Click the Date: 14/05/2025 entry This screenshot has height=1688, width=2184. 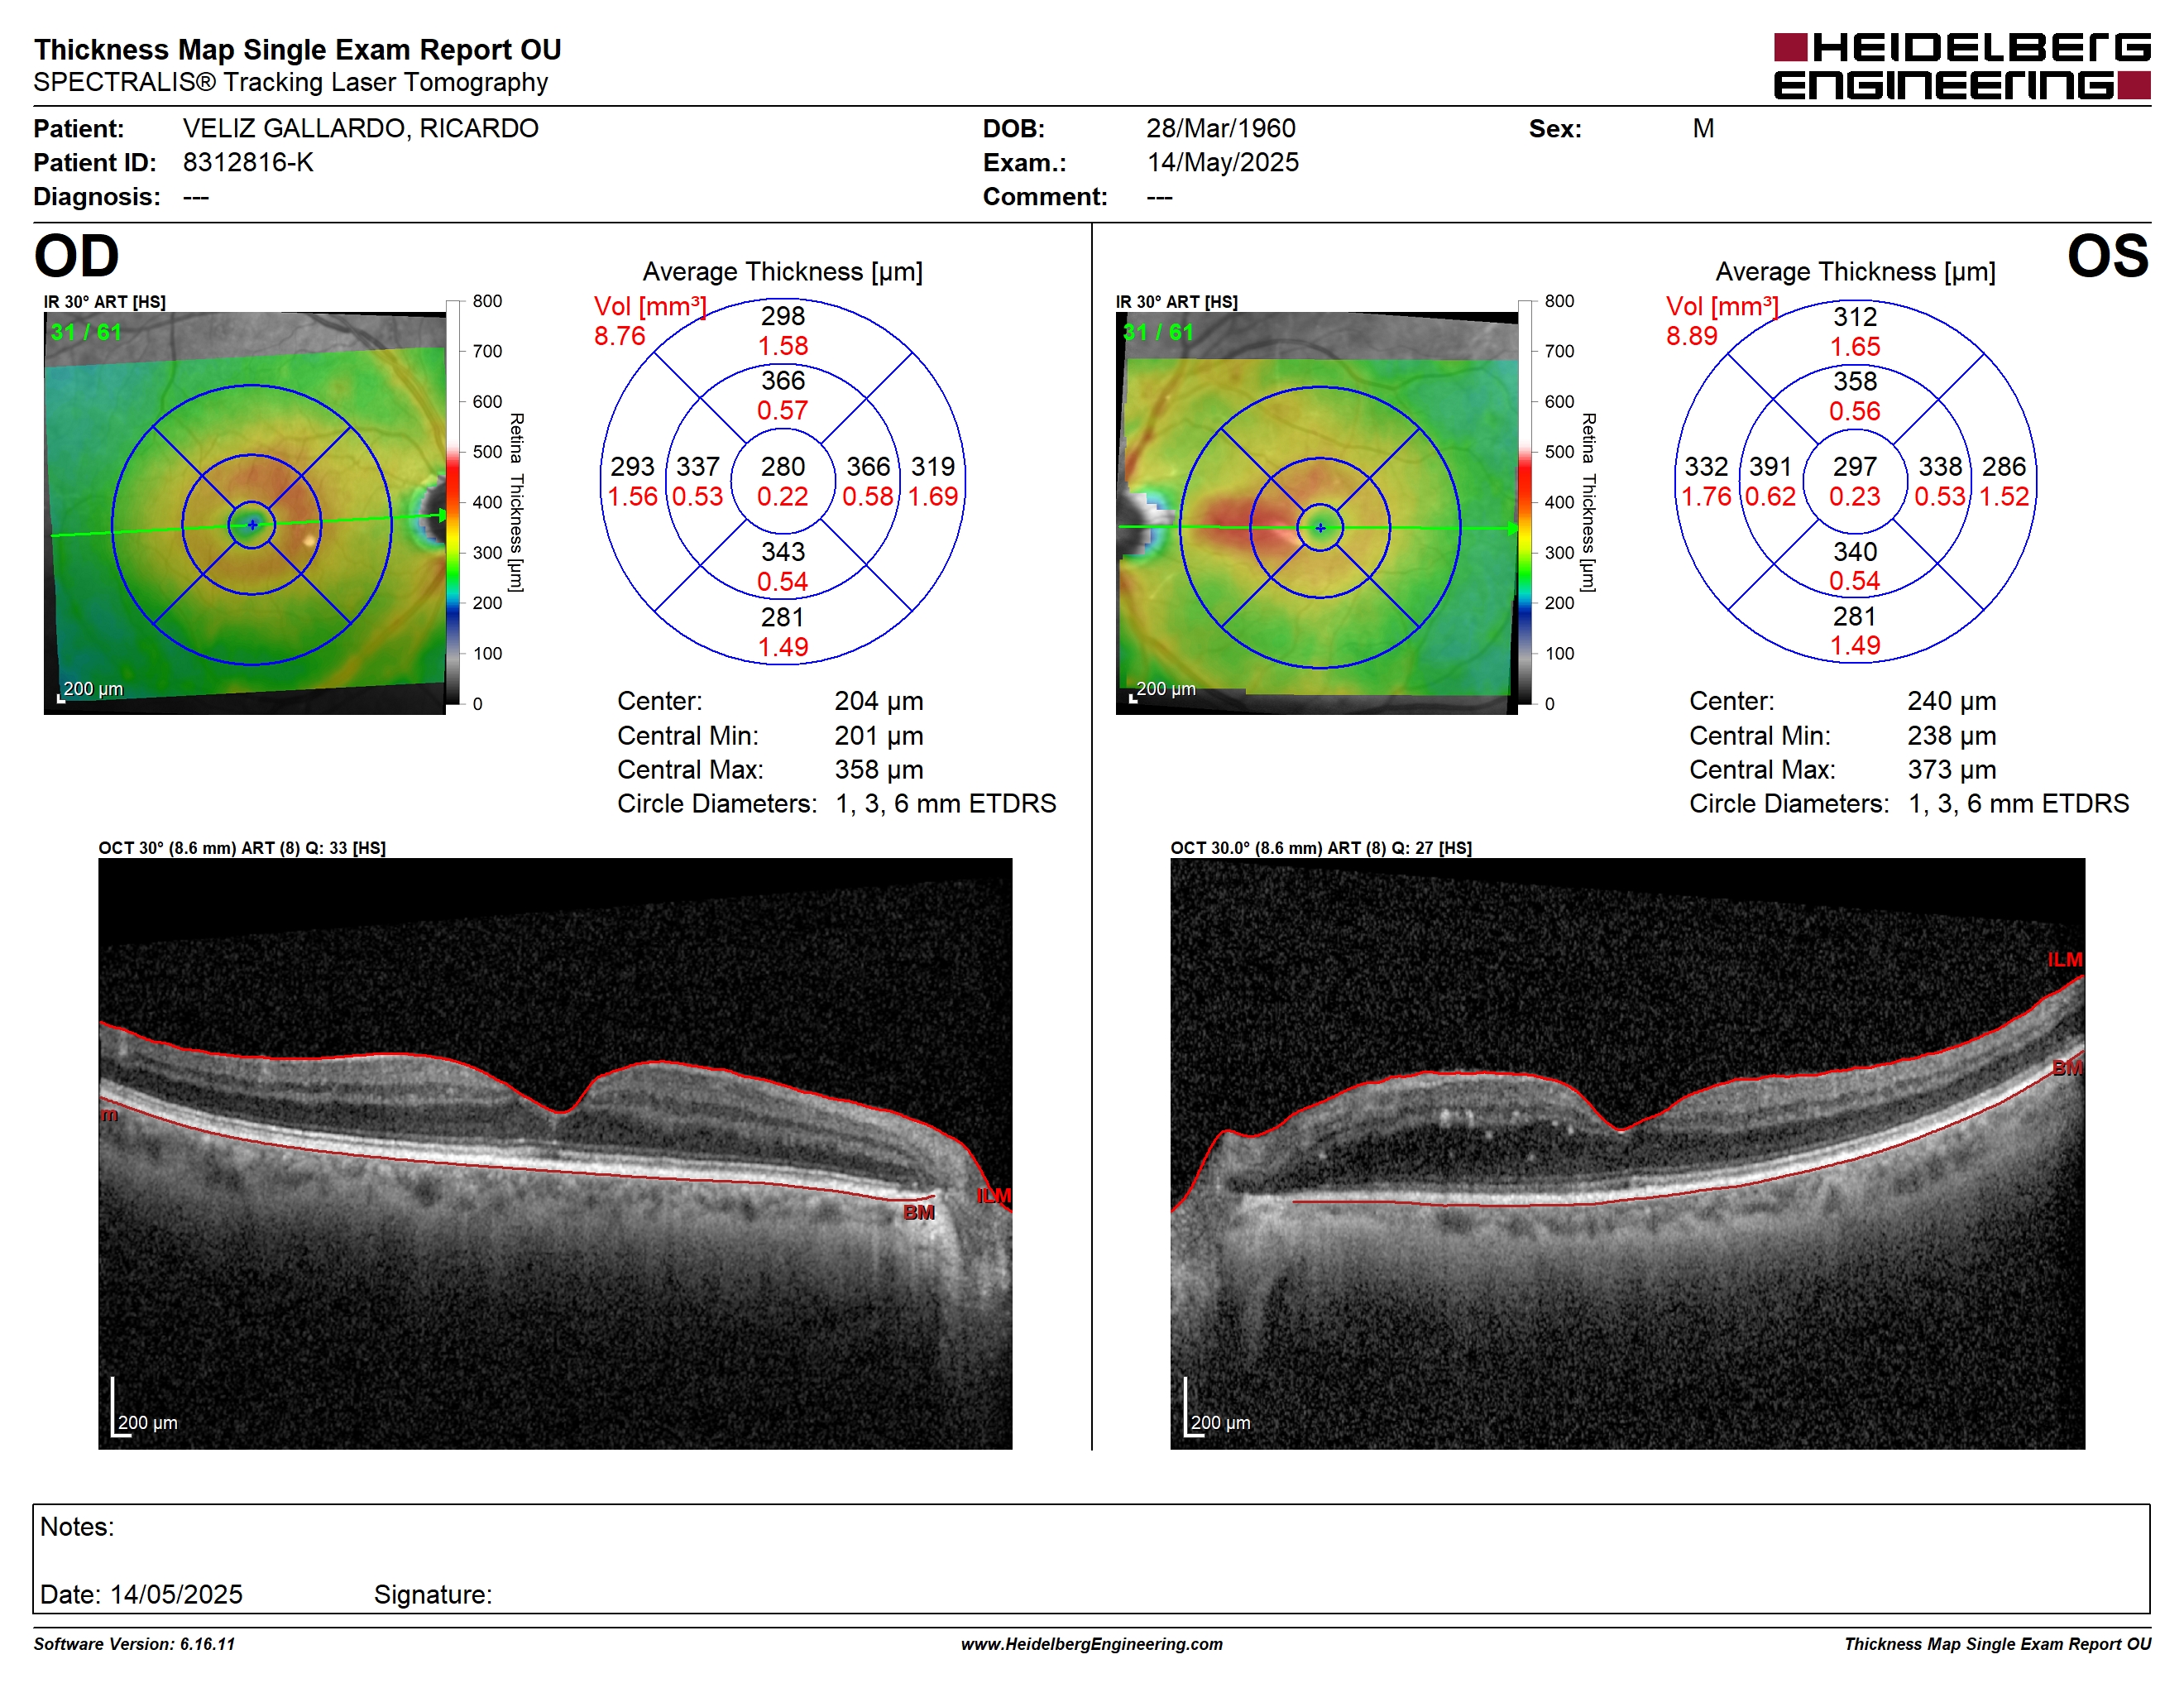click(141, 1594)
